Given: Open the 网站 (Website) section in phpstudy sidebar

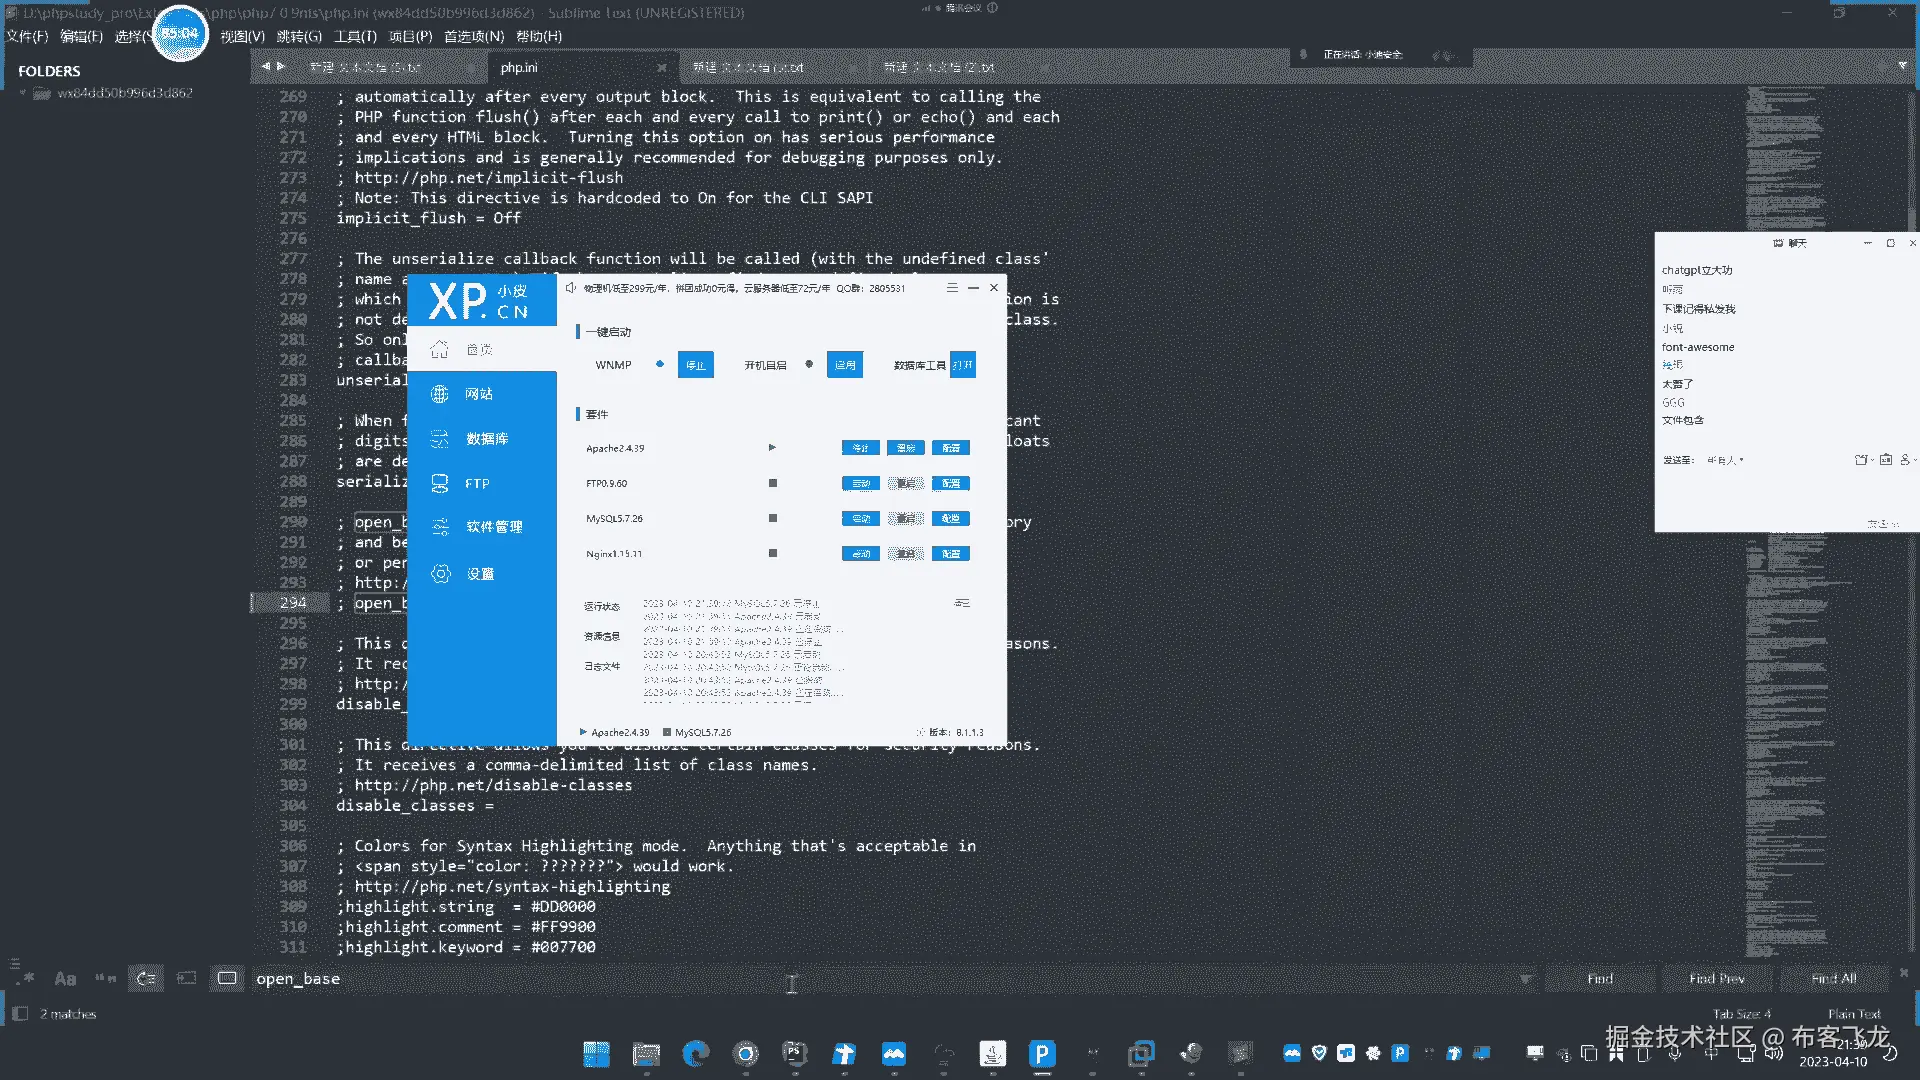Looking at the screenshot, I should pos(478,394).
